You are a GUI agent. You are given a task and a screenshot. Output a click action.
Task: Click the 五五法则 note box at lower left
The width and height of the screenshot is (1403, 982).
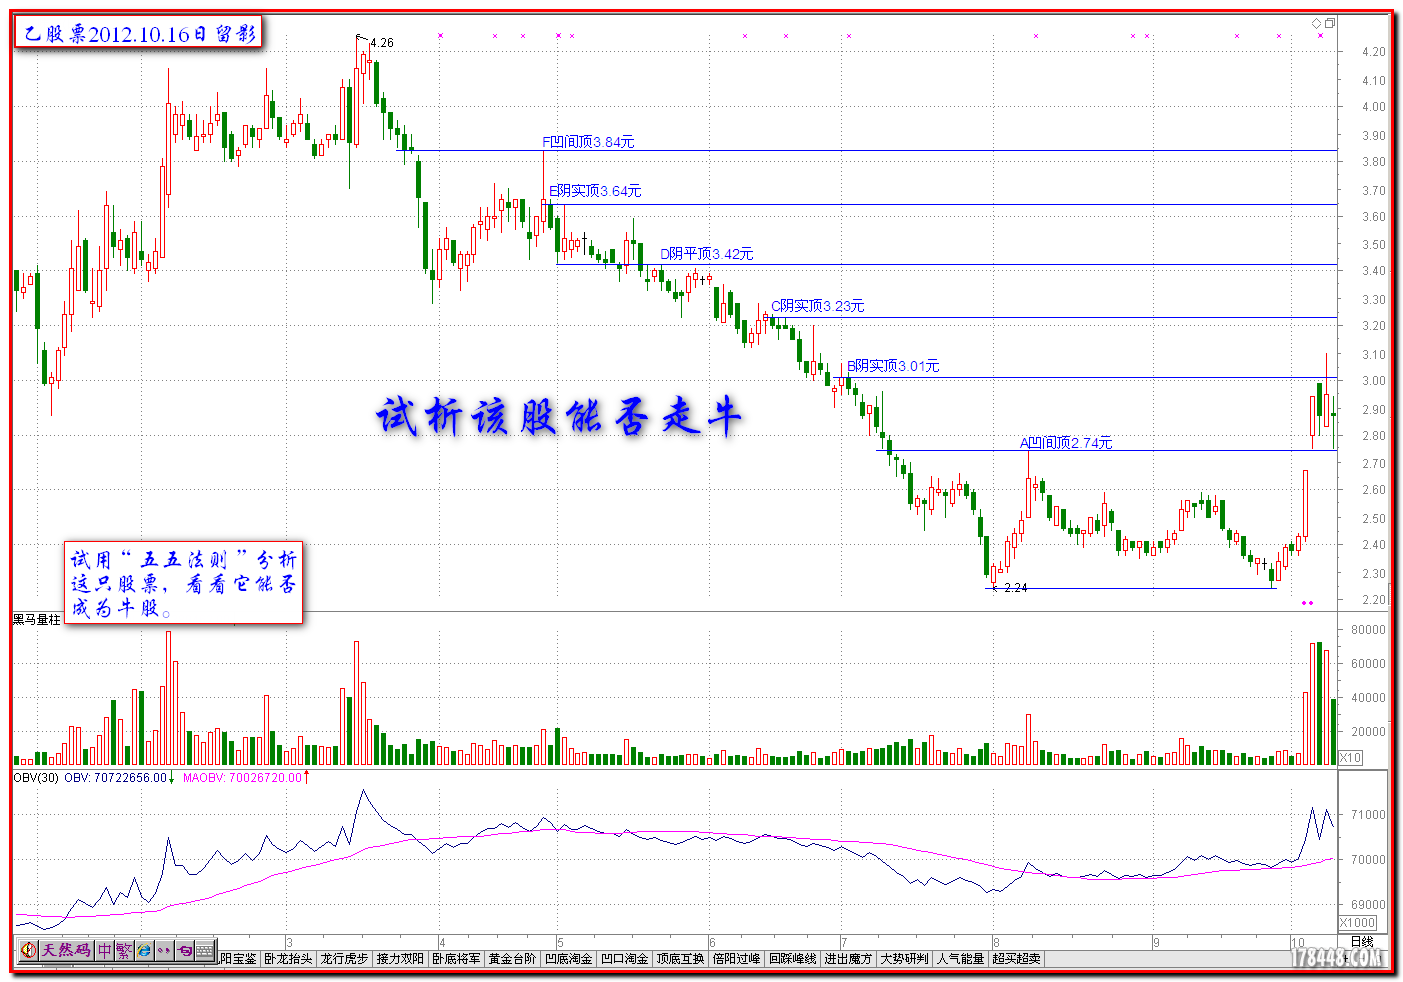[x=183, y=583]
